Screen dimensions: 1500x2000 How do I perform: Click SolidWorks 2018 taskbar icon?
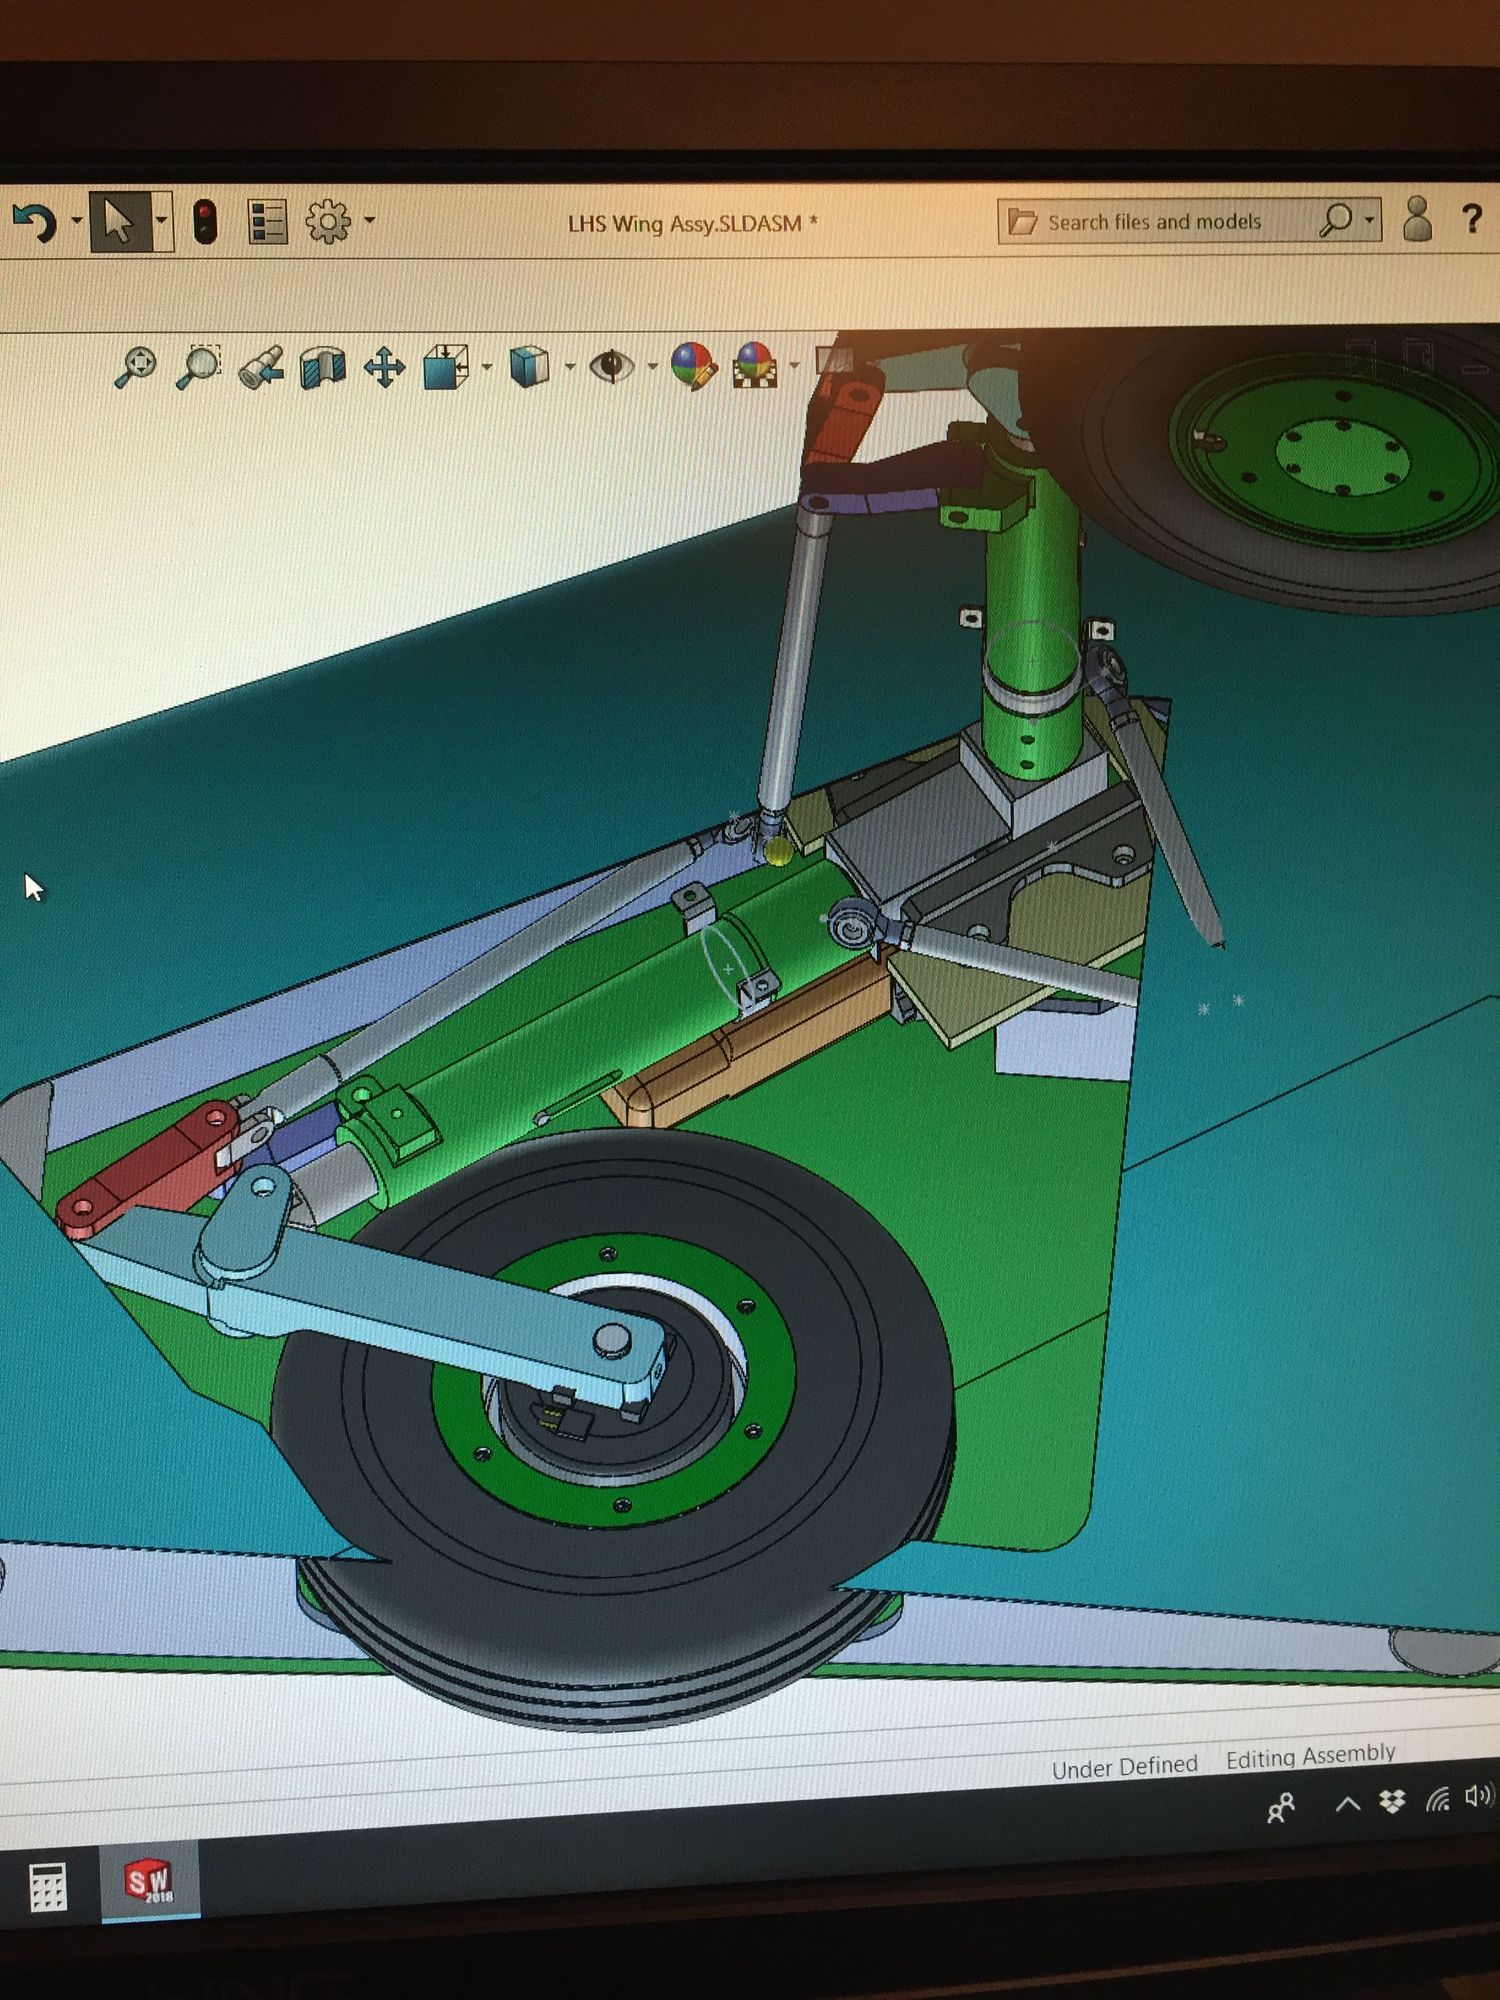pyautogui.click(x=150, y=1882)
